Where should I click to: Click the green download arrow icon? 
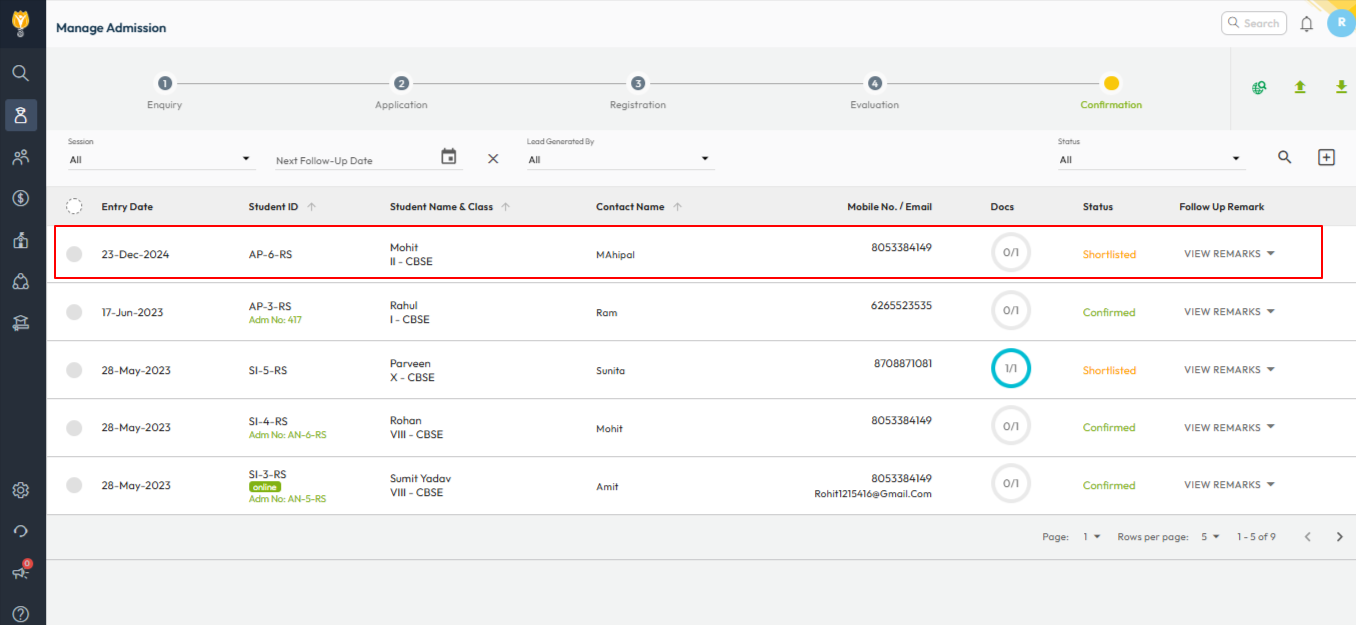[1341, 87]
